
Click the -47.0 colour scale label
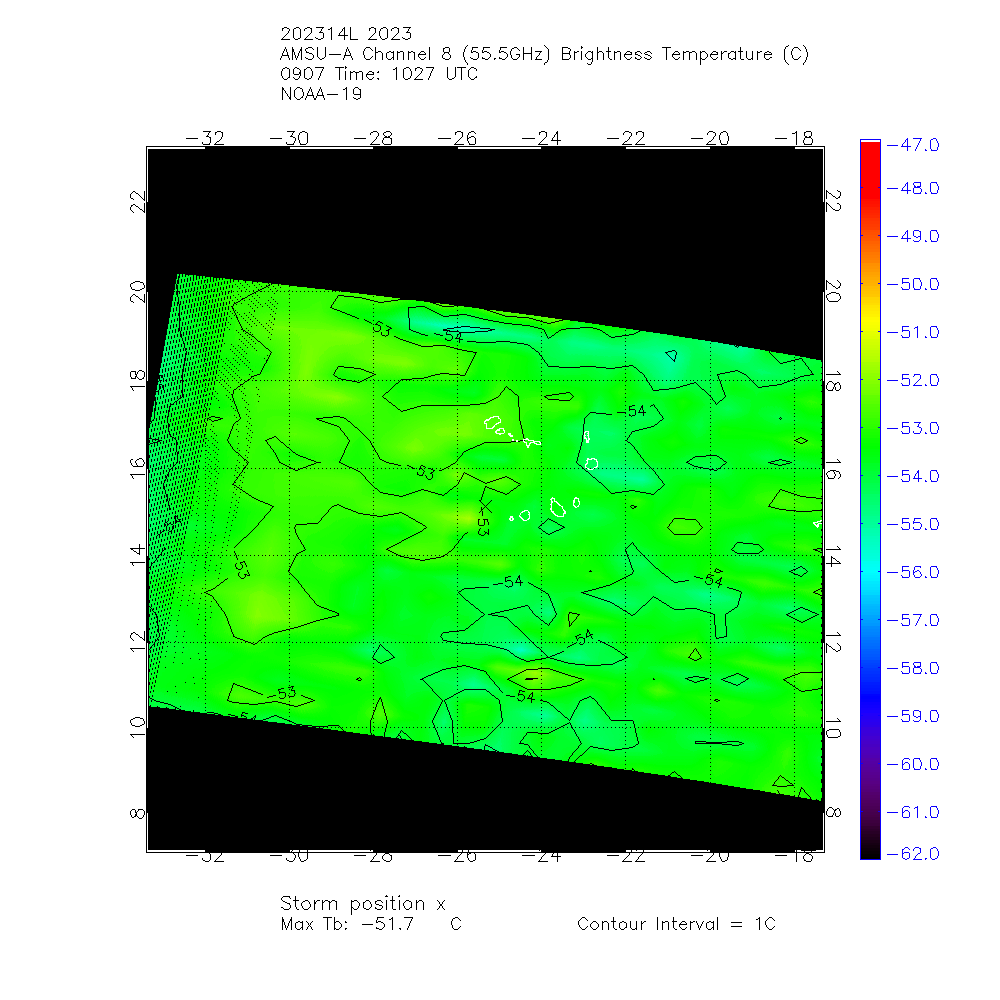913,145
